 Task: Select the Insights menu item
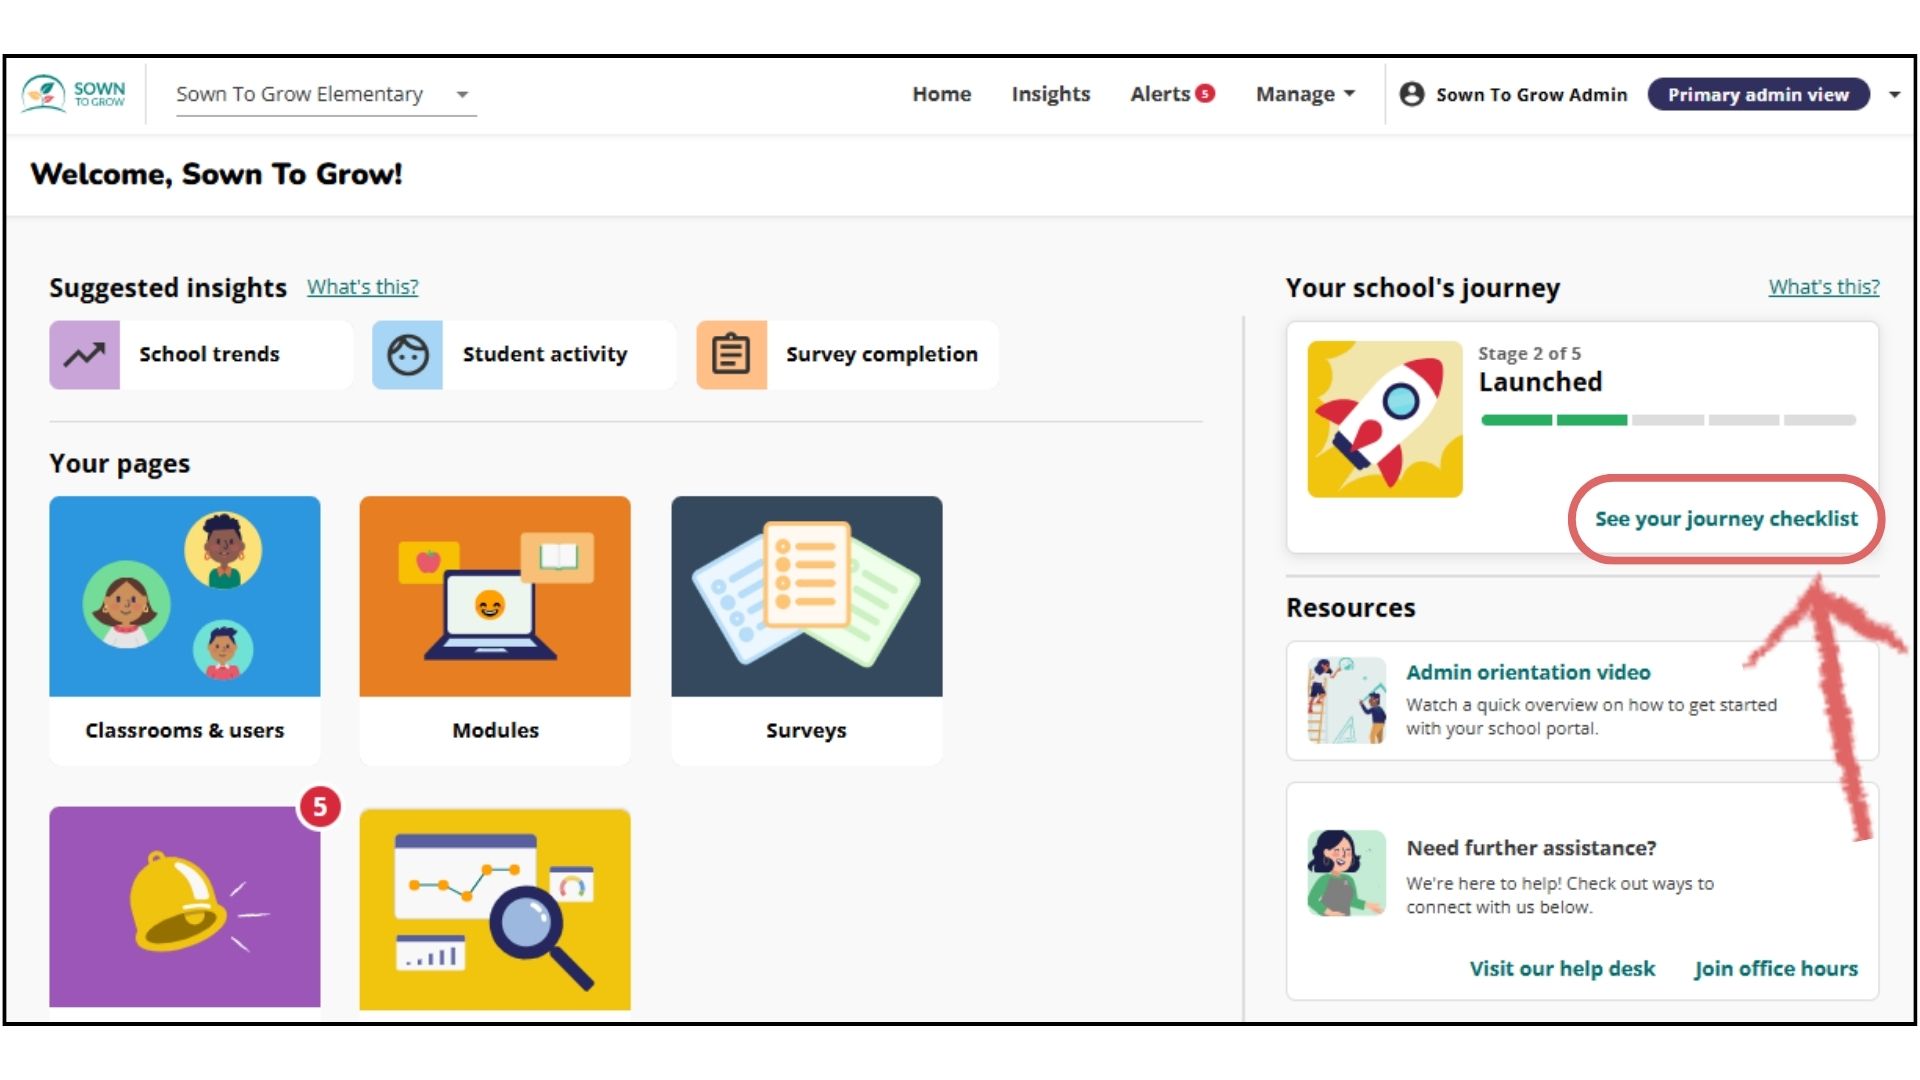click(1052, 94)
